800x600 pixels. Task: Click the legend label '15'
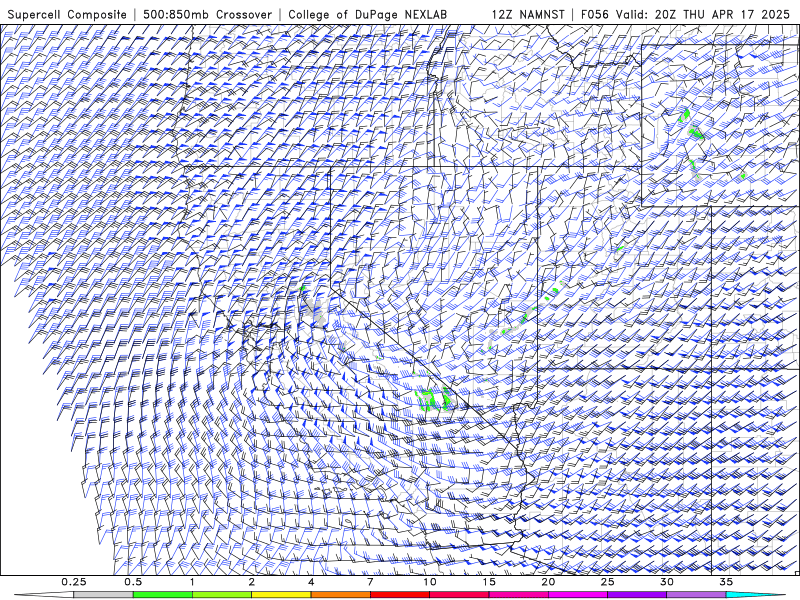tap(489, 582)
